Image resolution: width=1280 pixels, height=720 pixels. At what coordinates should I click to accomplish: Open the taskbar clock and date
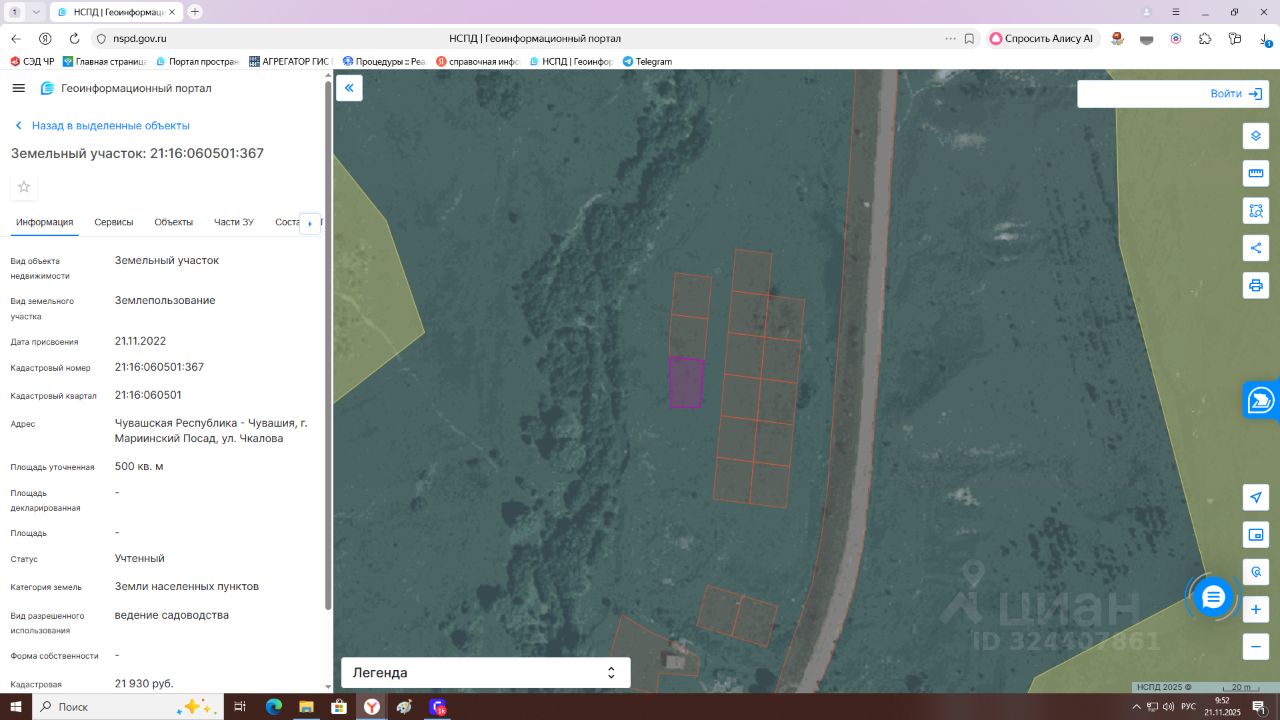pyautogui.click(x=1221, y=707)
